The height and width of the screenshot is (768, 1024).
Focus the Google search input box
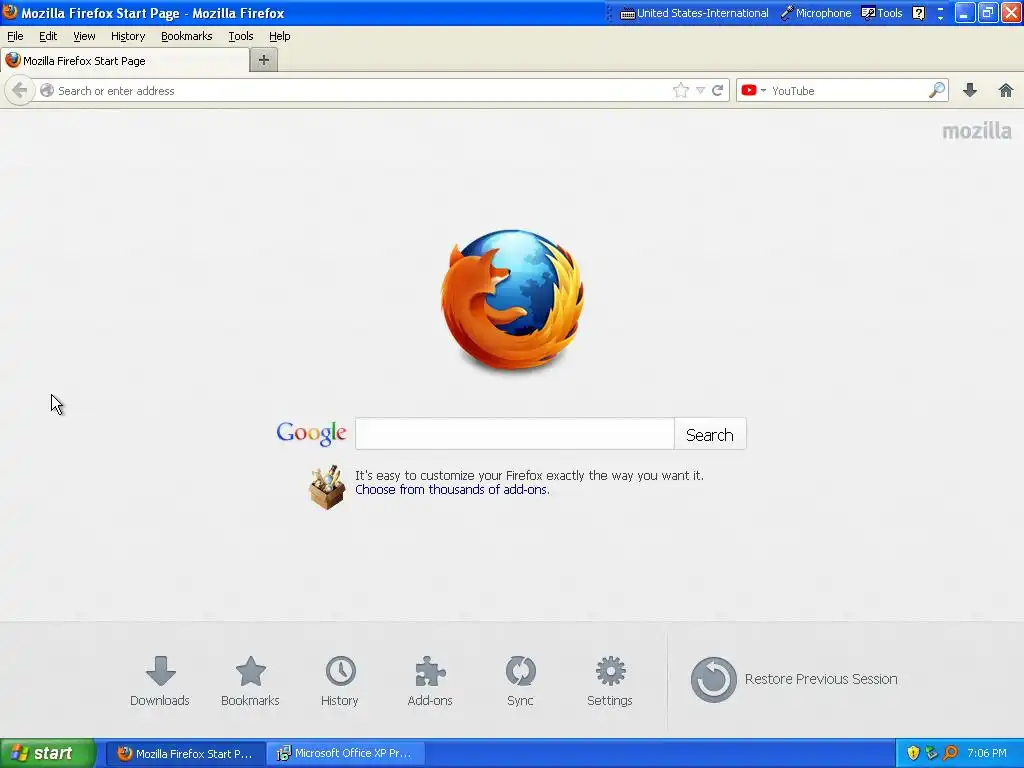click(515, 434)
